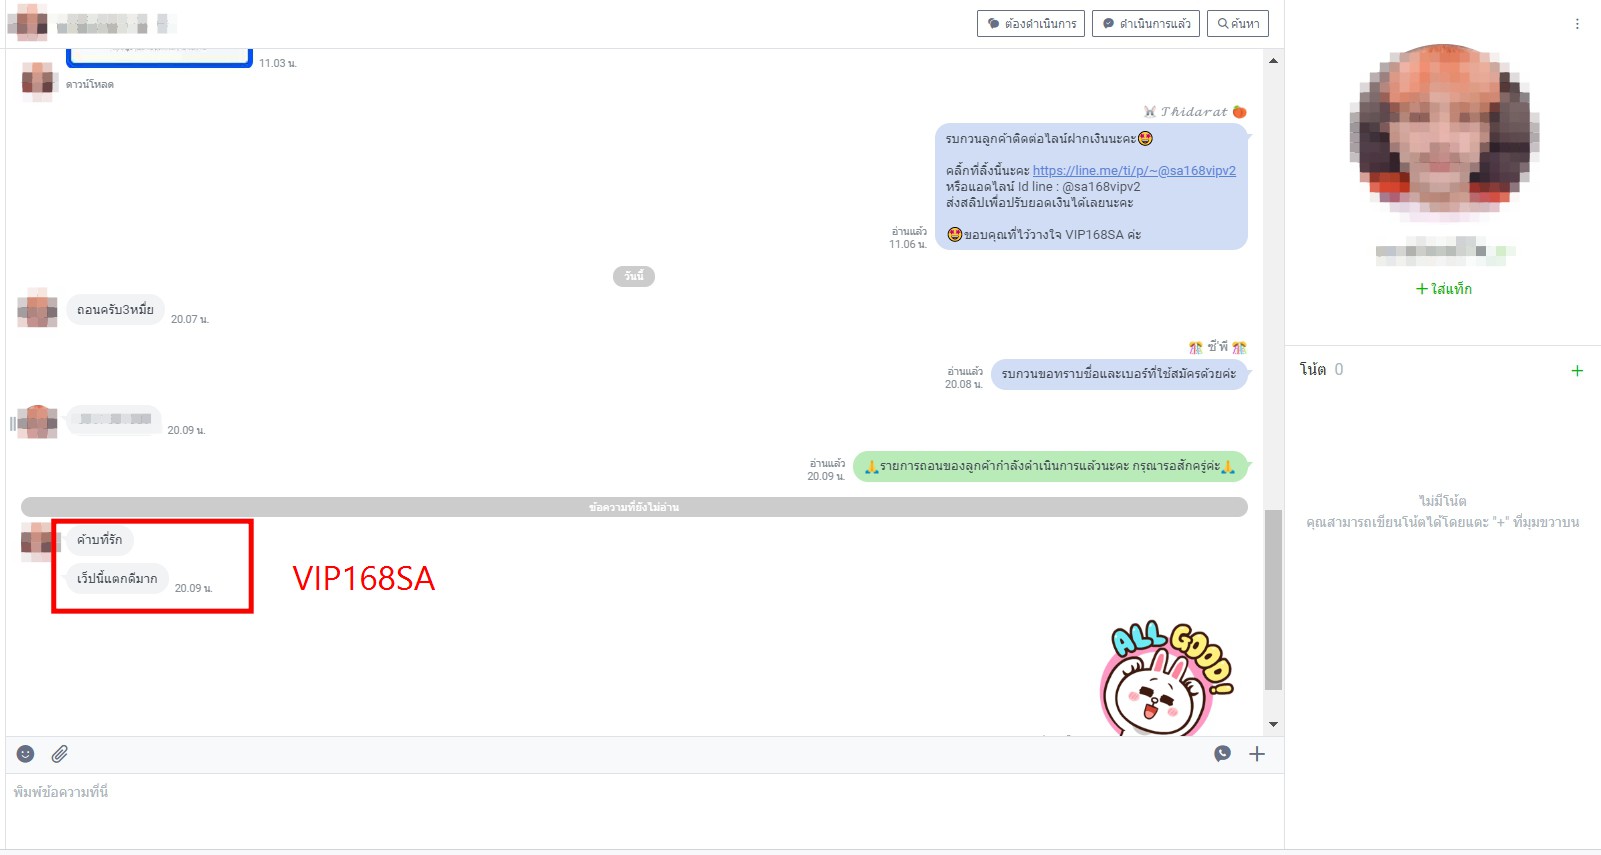The width and height of the screenshot is (1601, 855).
Task: Click the ALL GOOD rabbit sticker
Action: coord(1167,680)
